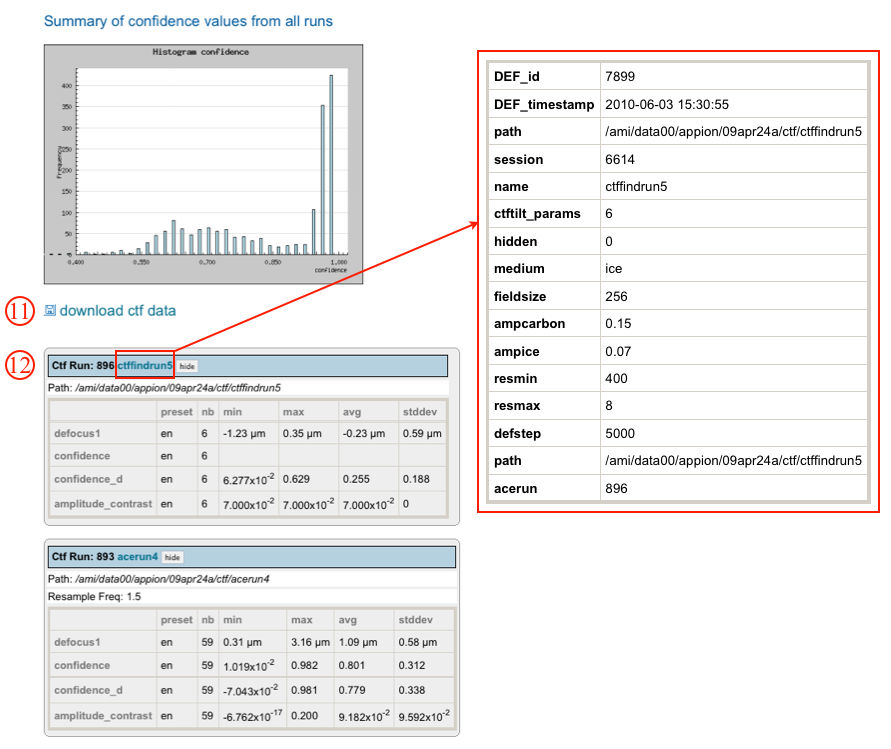Hide the Ctf Run 896 table
The width and height of the screenshot is (891, 749).
point(187,367)
